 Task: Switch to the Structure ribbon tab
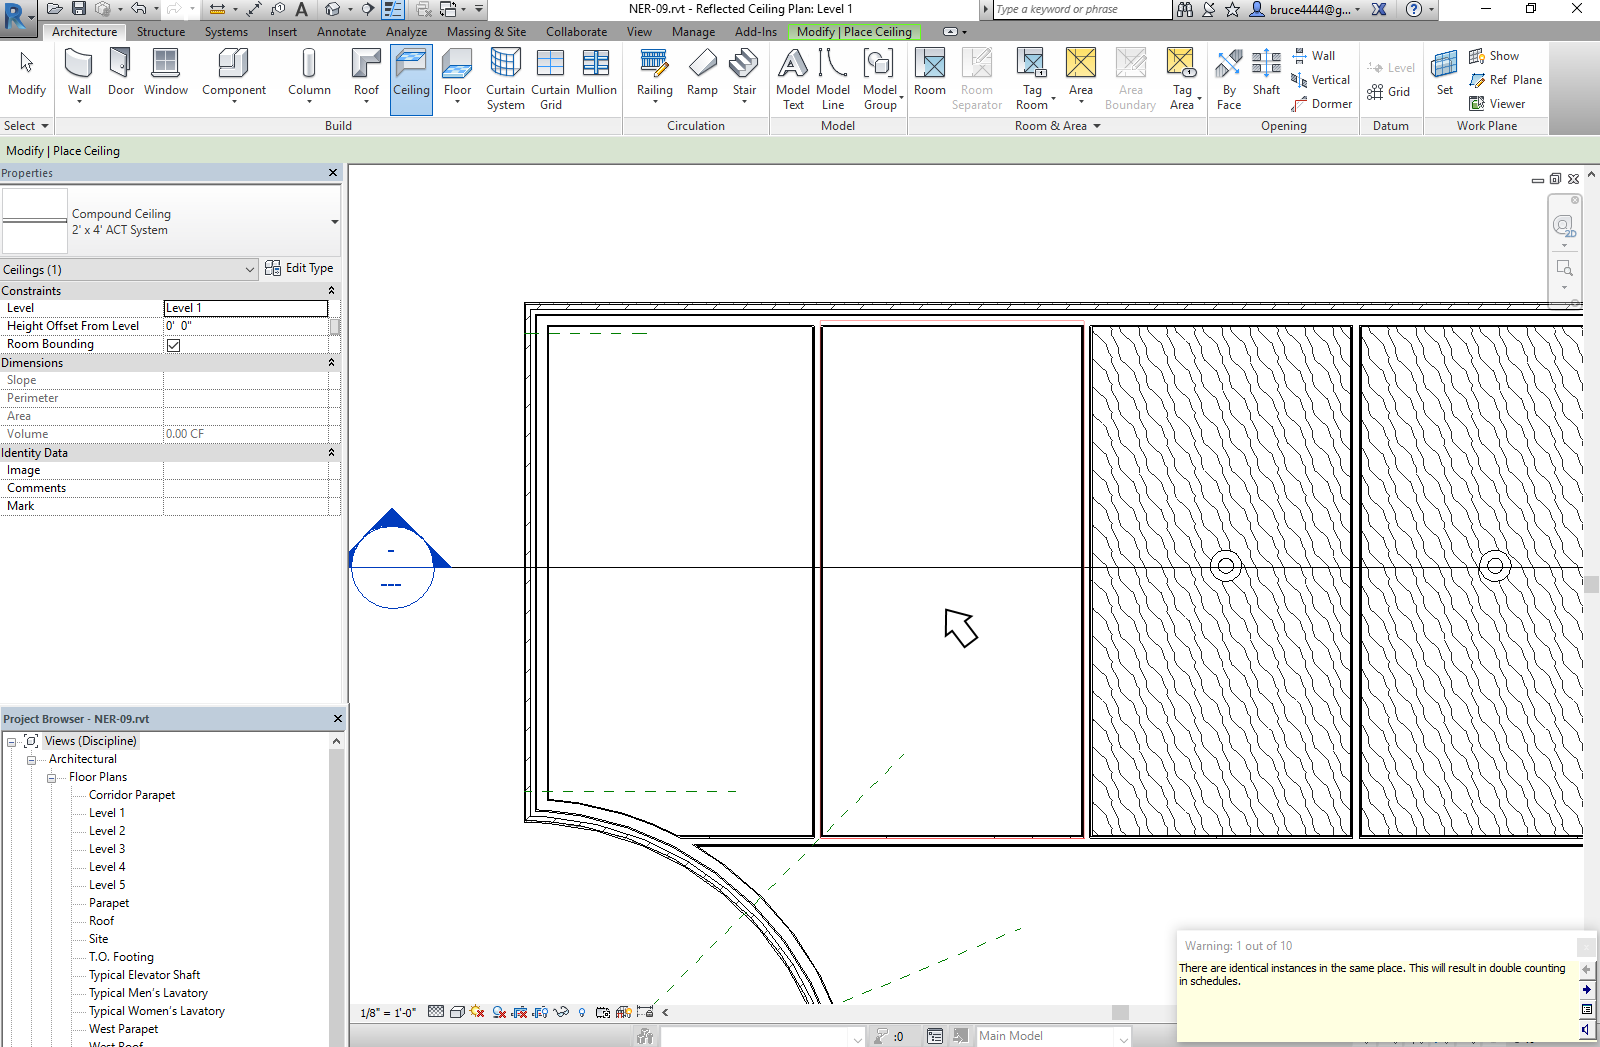click(x=161, y=32)
